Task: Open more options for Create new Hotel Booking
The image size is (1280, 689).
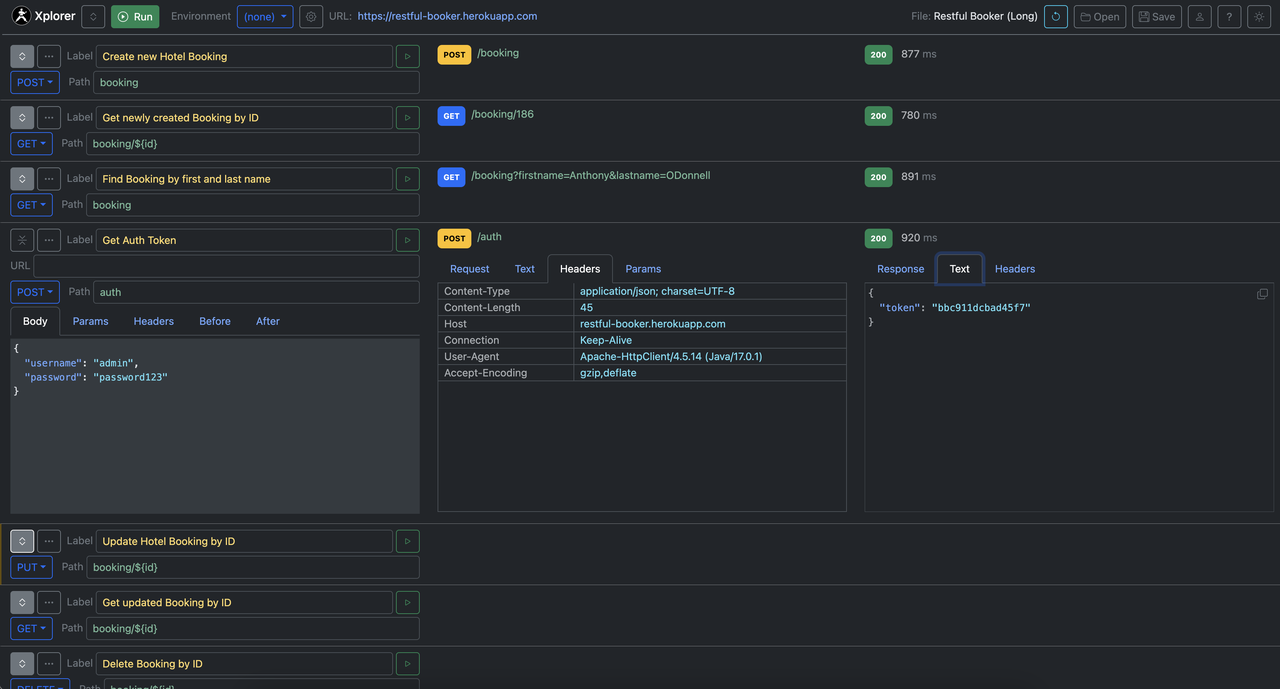Action: [x=49, y=56]
